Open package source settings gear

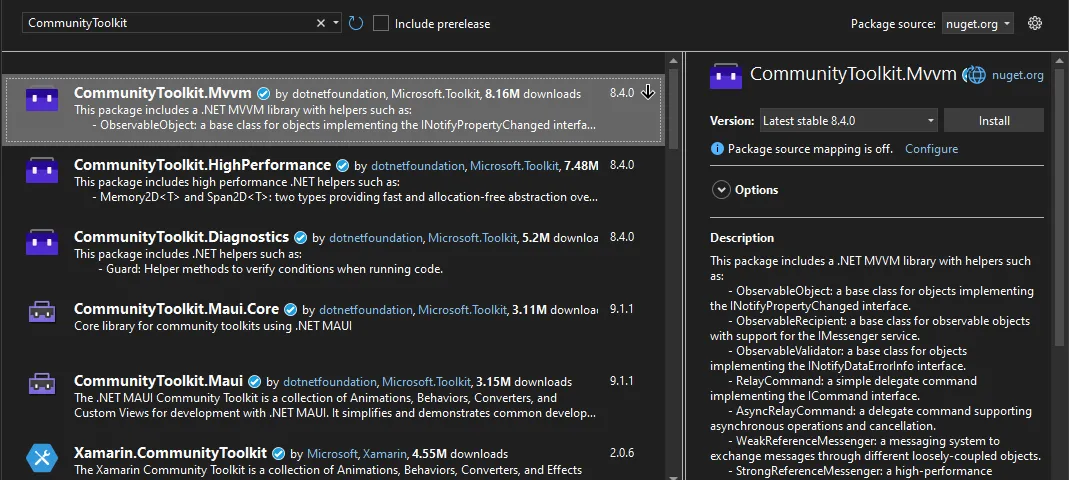tap(1035, 23)
